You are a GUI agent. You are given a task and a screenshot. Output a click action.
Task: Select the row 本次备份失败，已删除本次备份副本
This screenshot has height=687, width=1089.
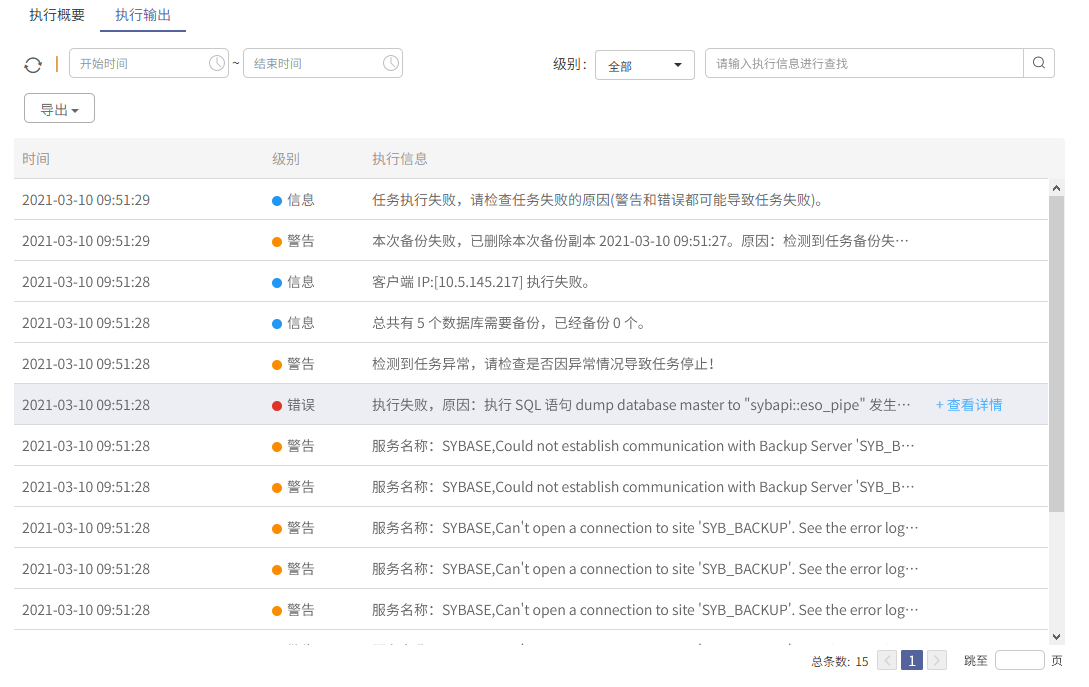click(531, 241)
